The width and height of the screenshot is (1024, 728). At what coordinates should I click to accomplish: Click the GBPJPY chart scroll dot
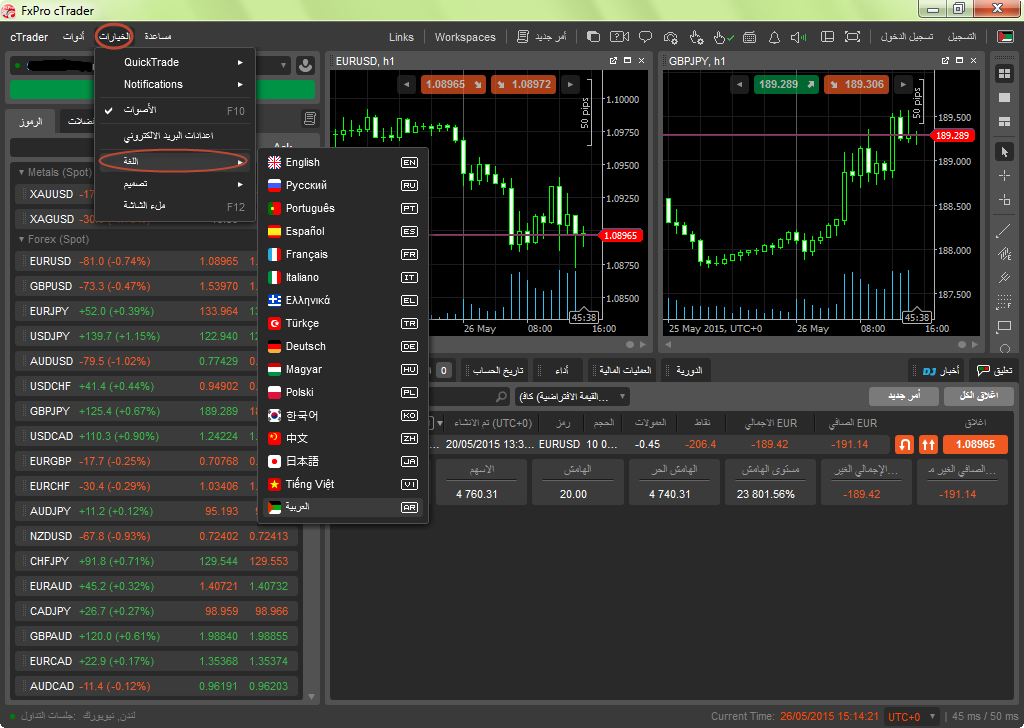[x=961, y=344]
